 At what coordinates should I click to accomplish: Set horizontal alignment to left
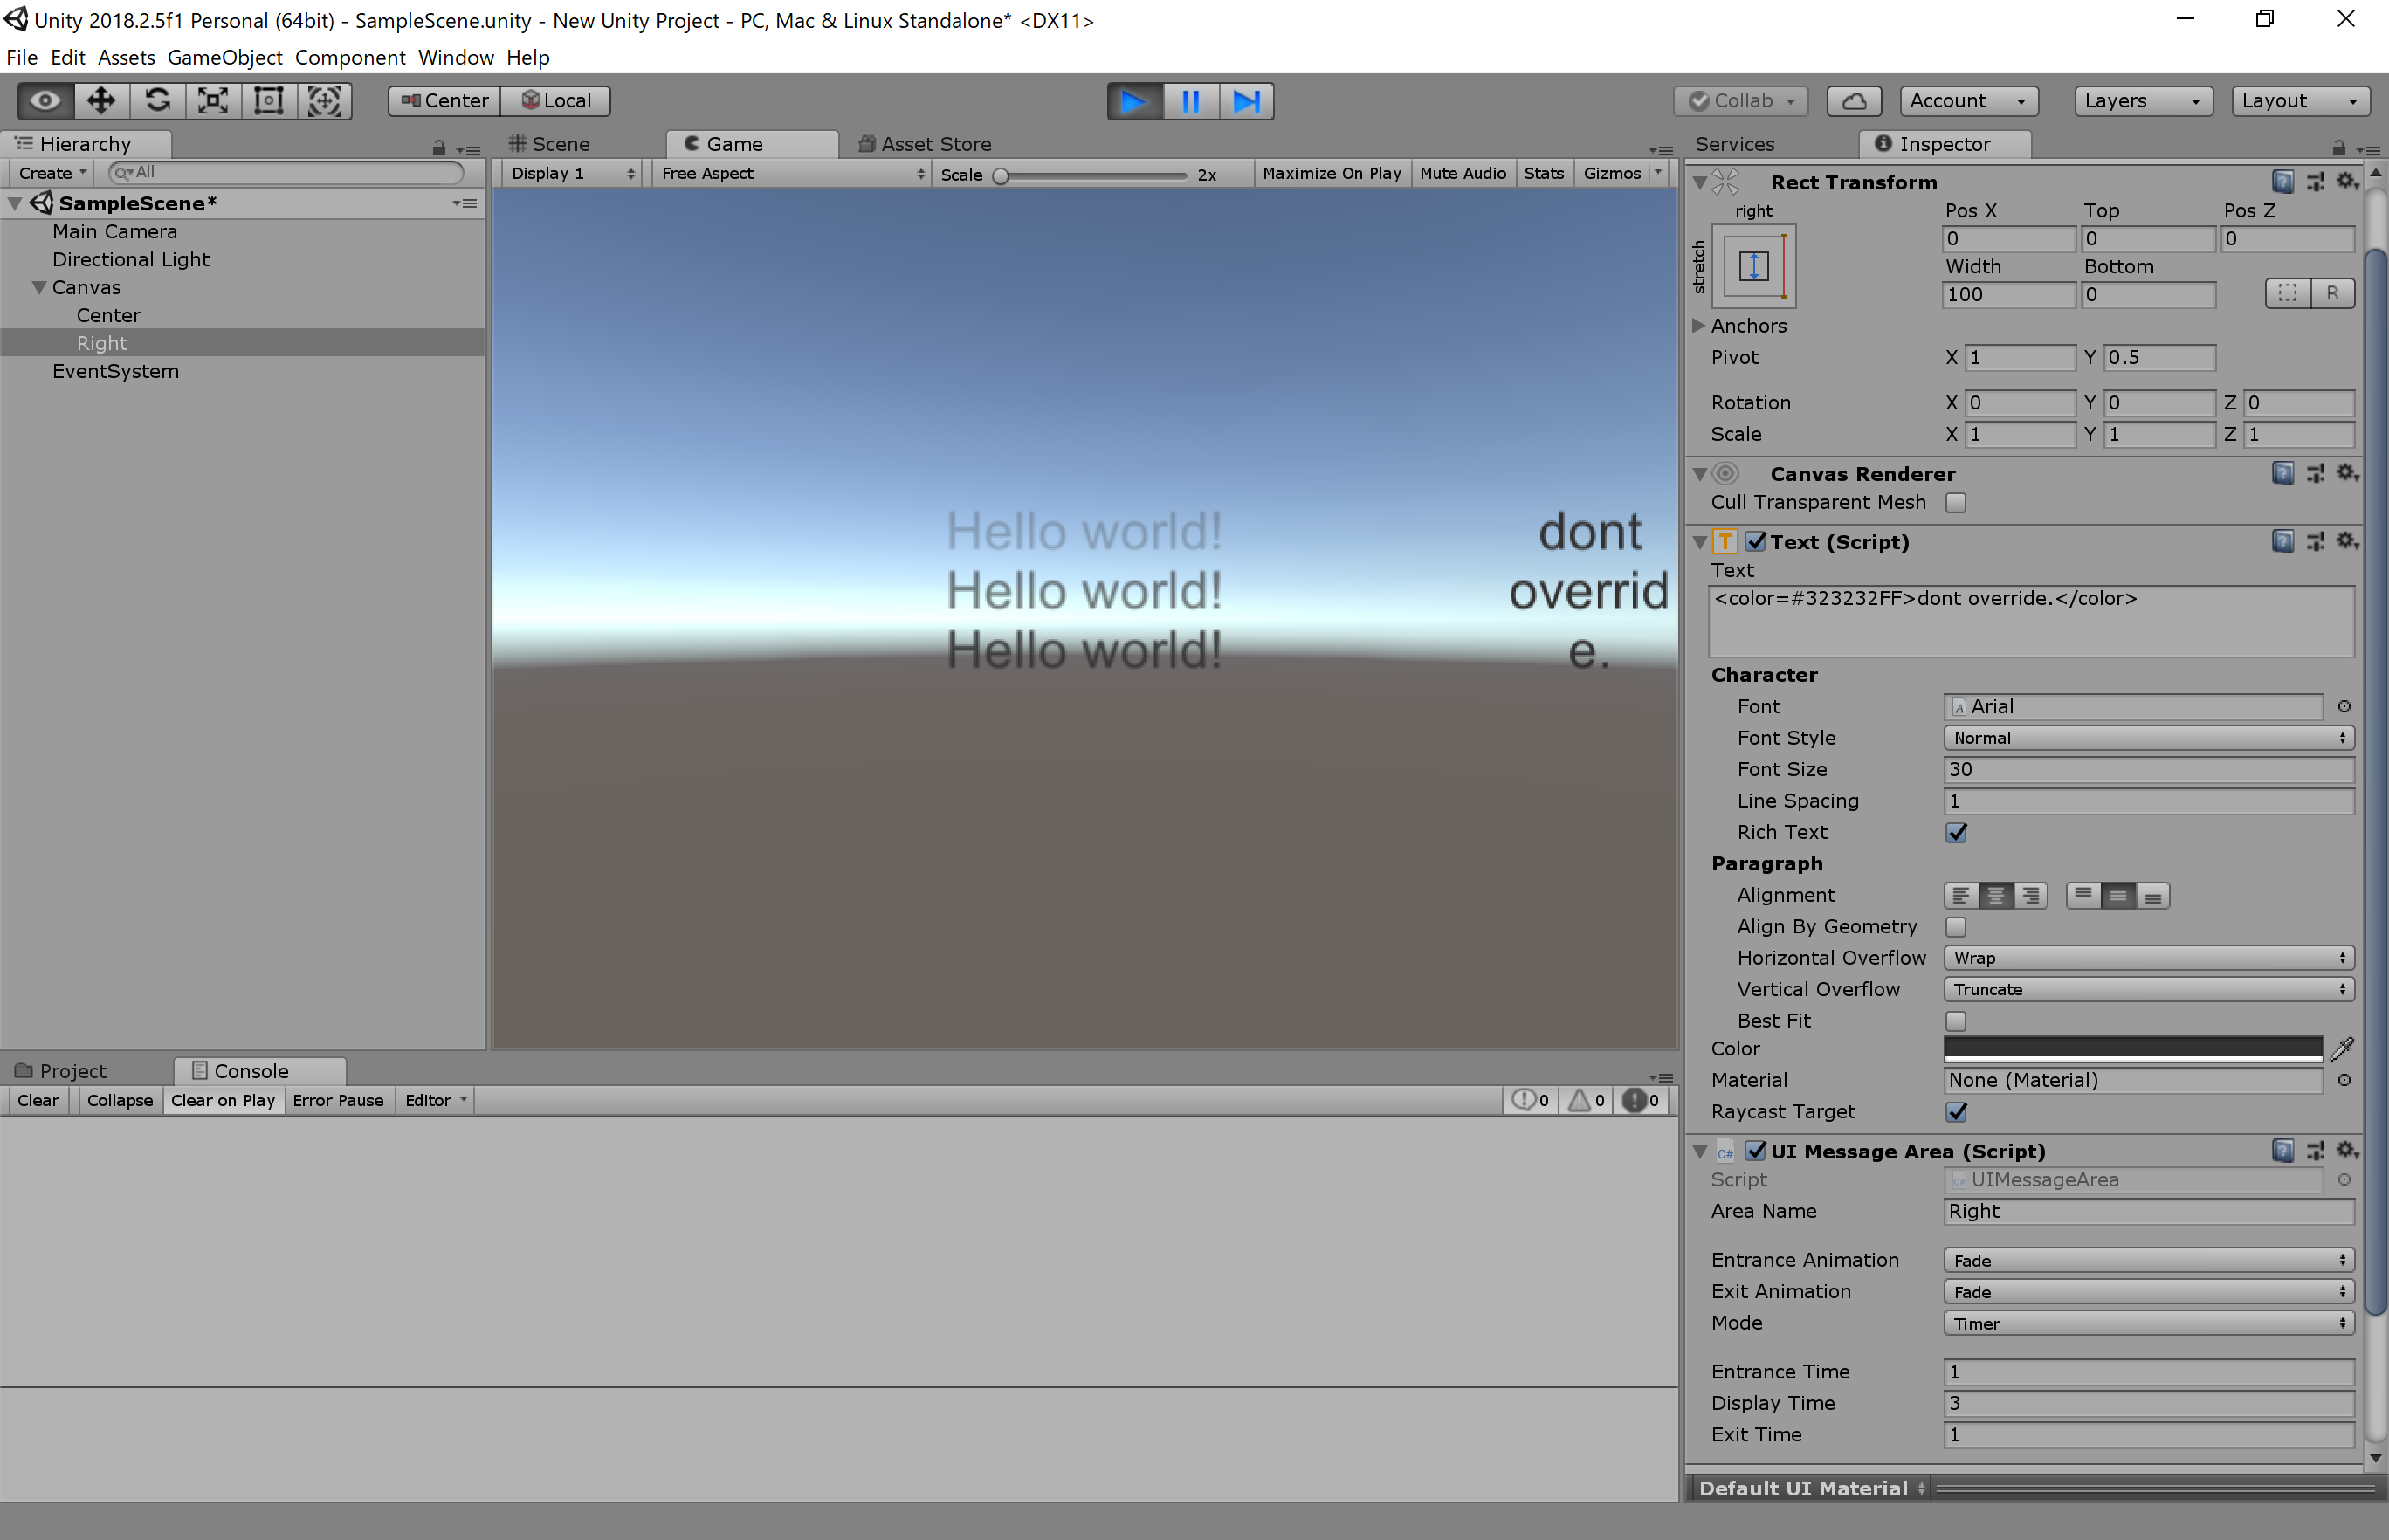click(x=1961, y=895)
